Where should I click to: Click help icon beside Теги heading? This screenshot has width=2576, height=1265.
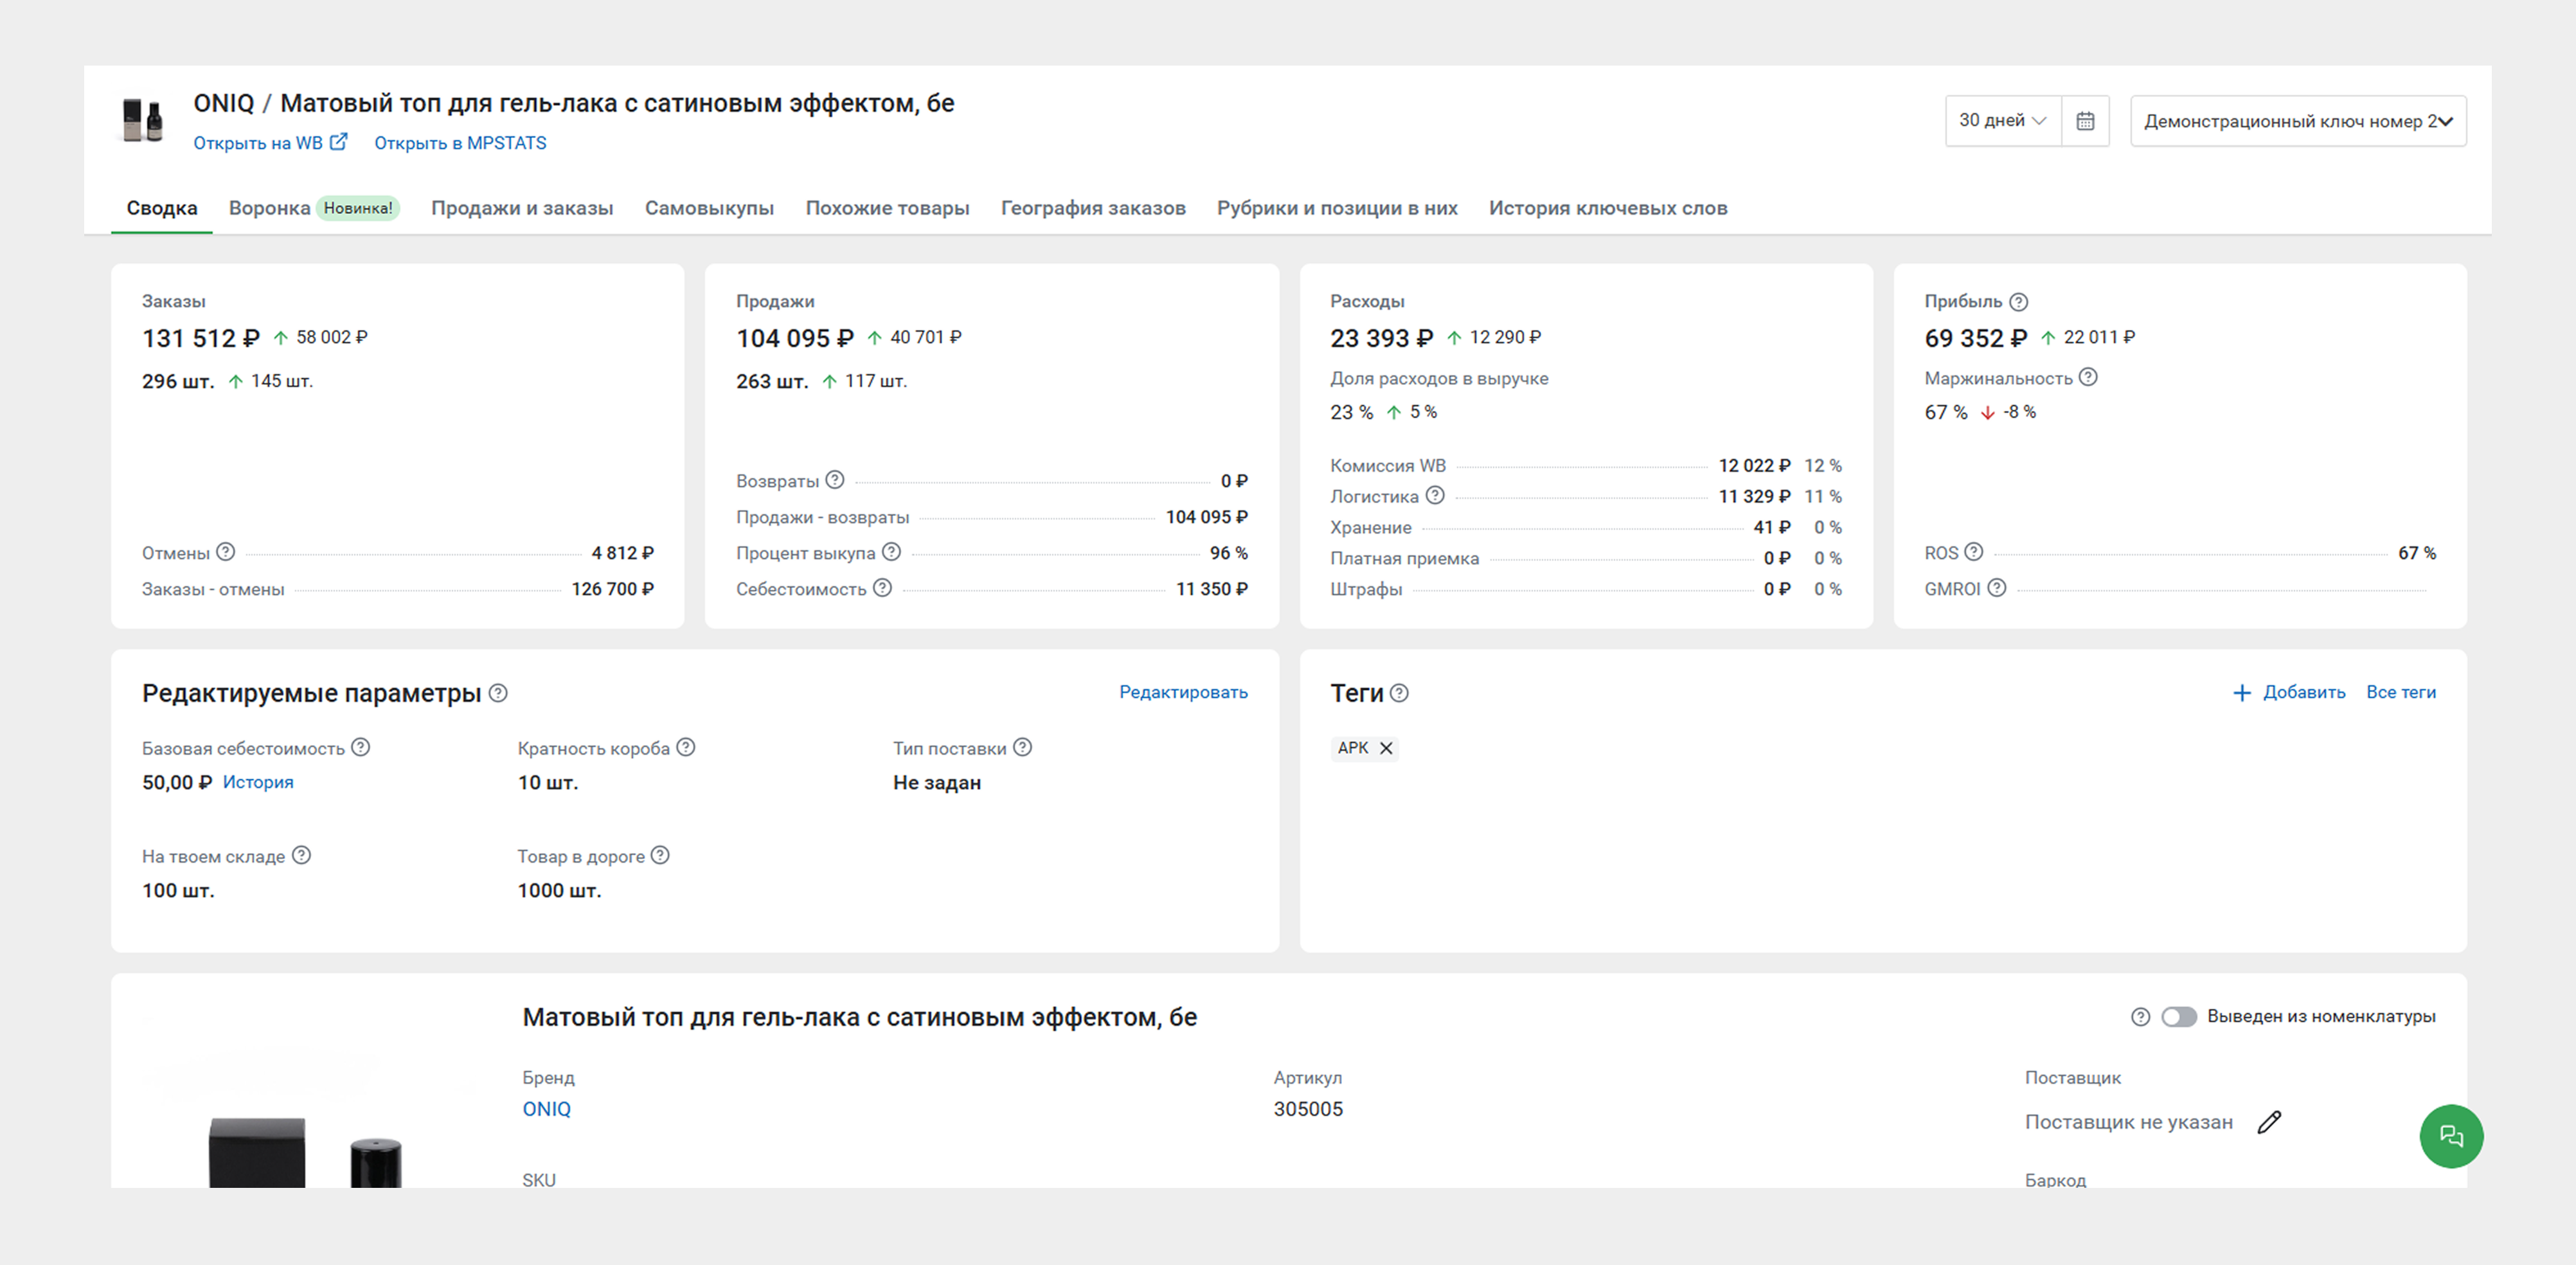(x=1399, y=693)
